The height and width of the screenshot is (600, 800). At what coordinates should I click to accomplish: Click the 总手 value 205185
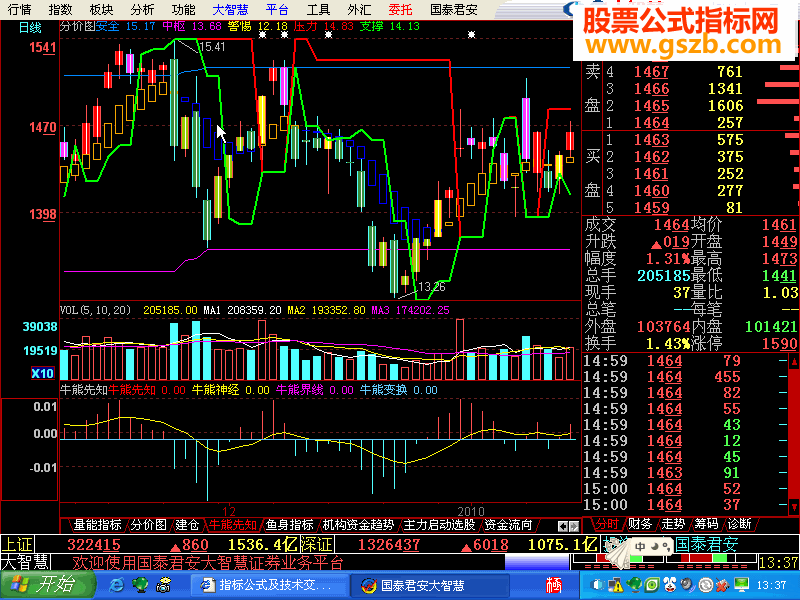663,276
